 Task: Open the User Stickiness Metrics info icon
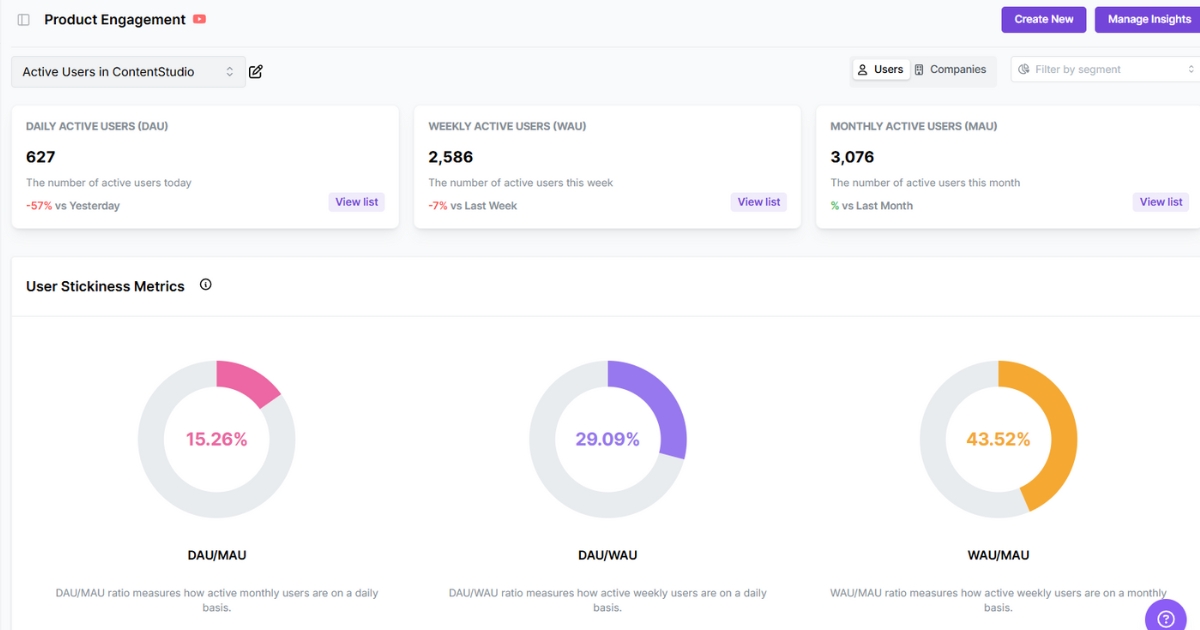pyautogui.click(x=206, y=285)
